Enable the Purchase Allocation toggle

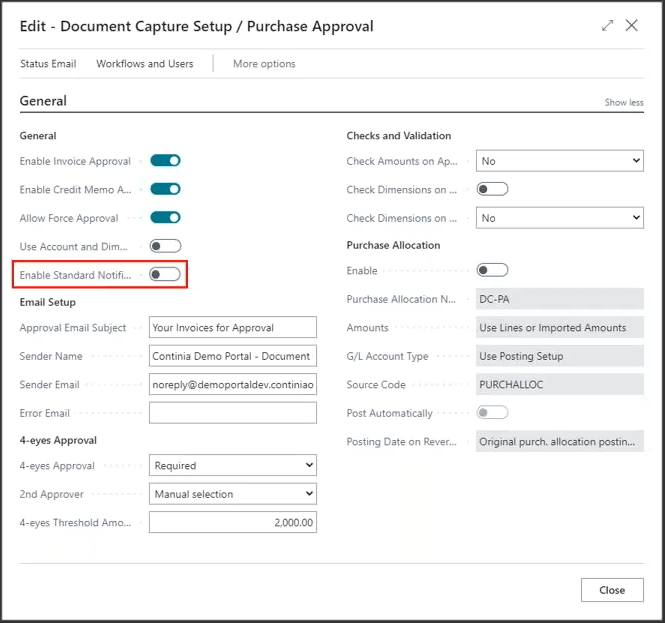pos(492,270)
